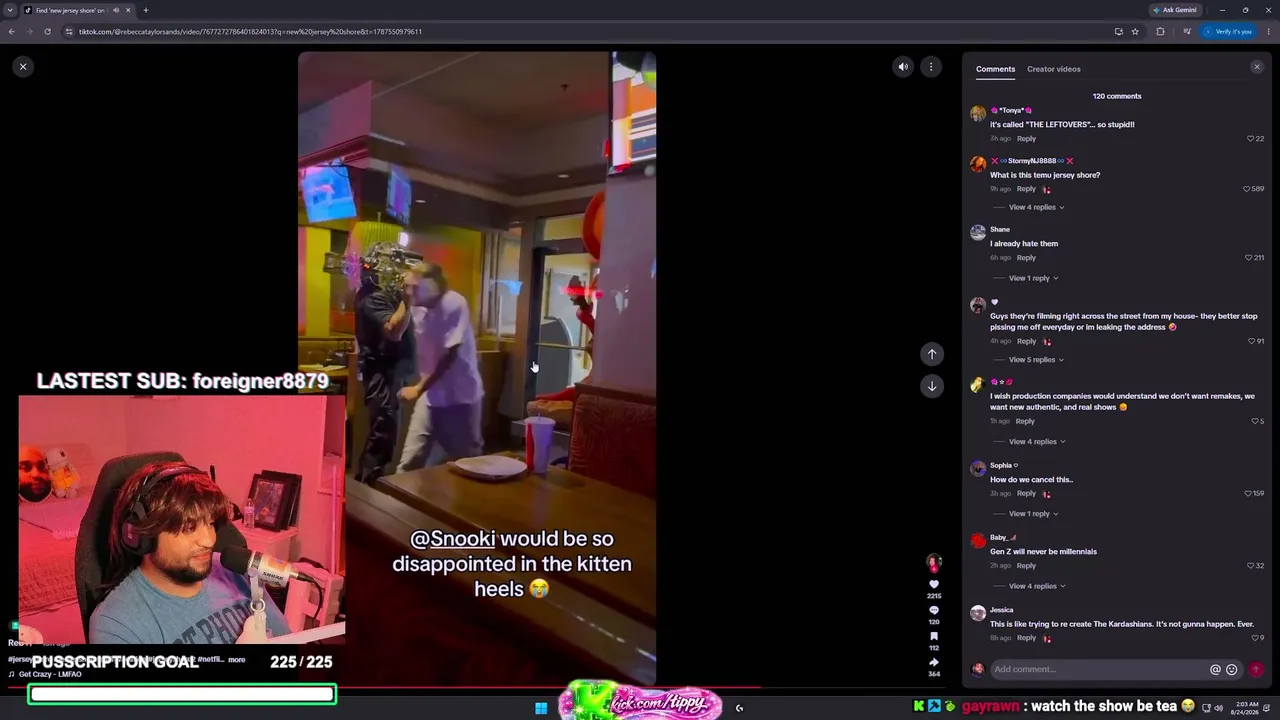Open the creator's profile avatar beside the video
The width and height of the screenshot is (1280, 720).
tap(934, 563)
